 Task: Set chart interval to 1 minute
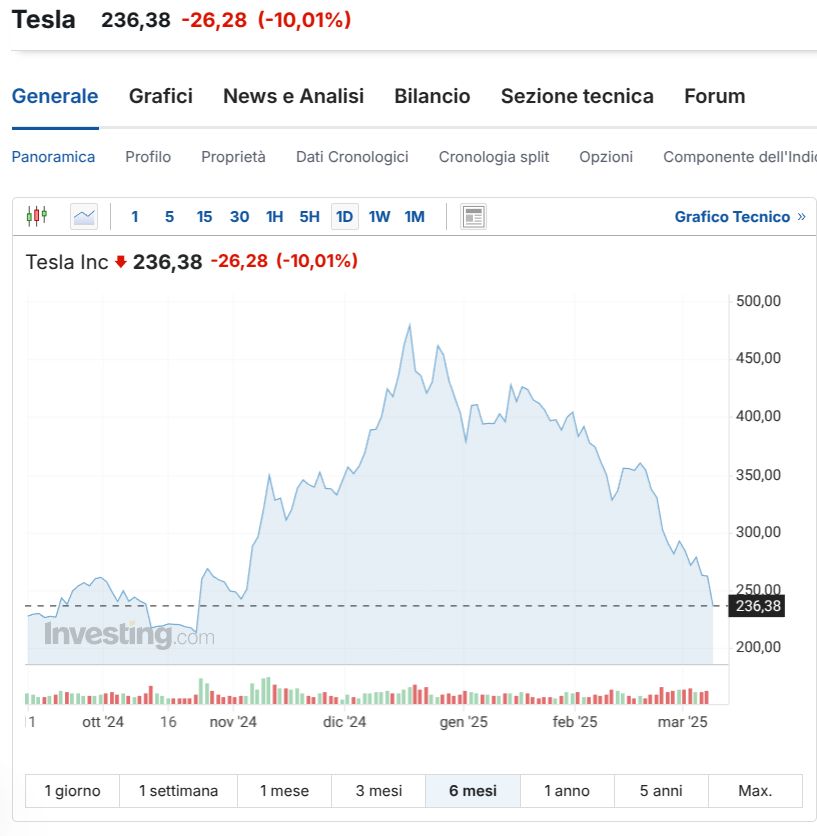(x=135, y=216)
